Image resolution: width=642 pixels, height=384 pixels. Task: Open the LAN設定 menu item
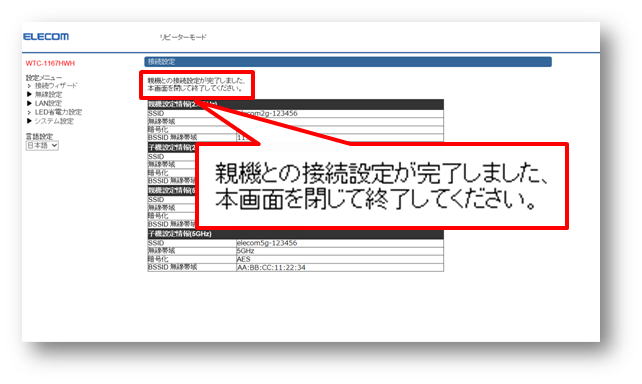click(48, 103)
